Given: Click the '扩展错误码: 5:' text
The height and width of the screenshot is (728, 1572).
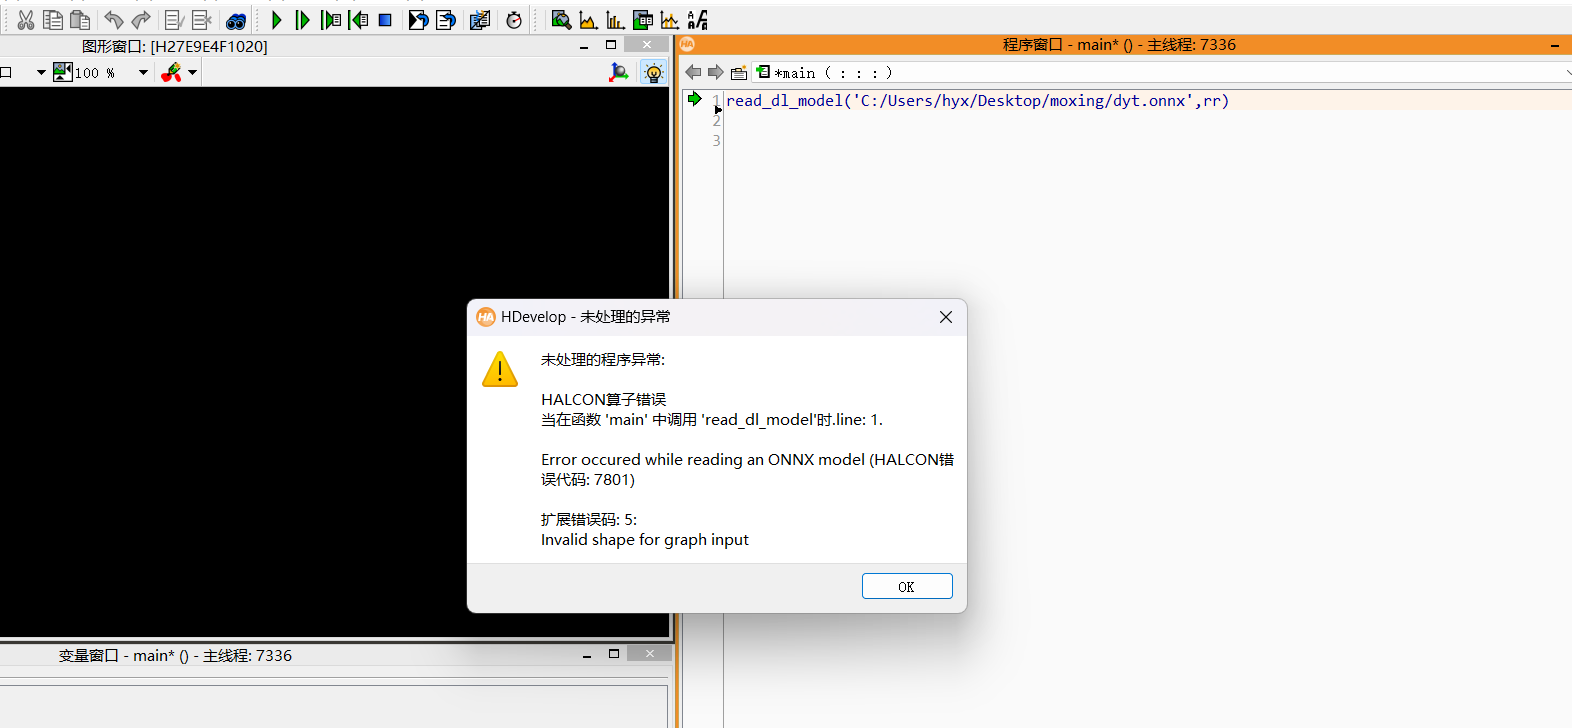Looking at the screenshot, I should point(589,520).
